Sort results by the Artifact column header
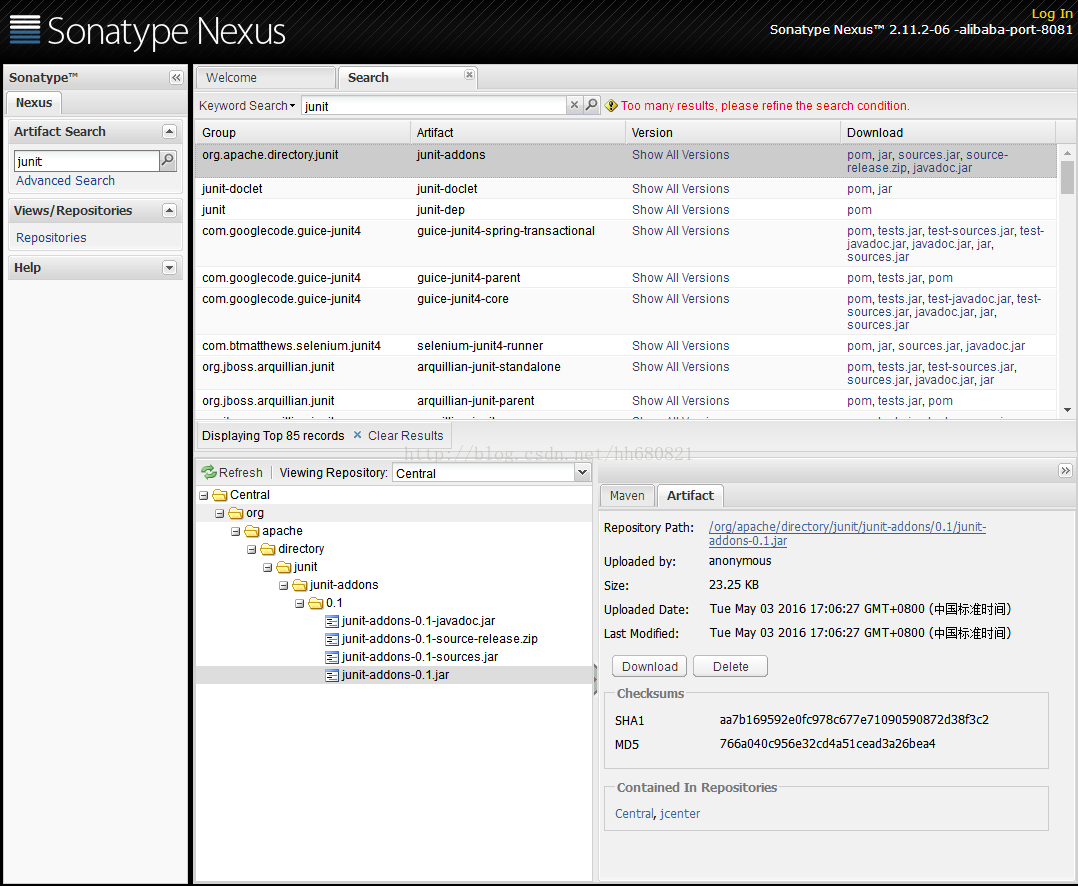Image resolution: width=1078 pixels, height=886 pixels. (x=518, y=133)
